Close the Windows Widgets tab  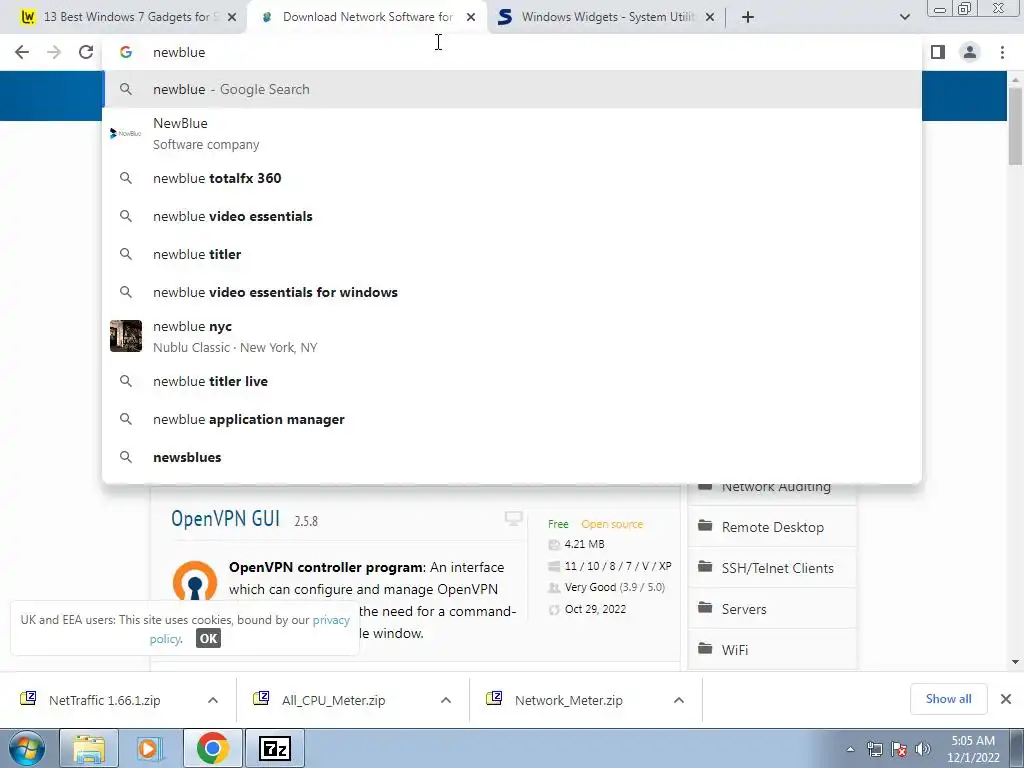(710, 18)
